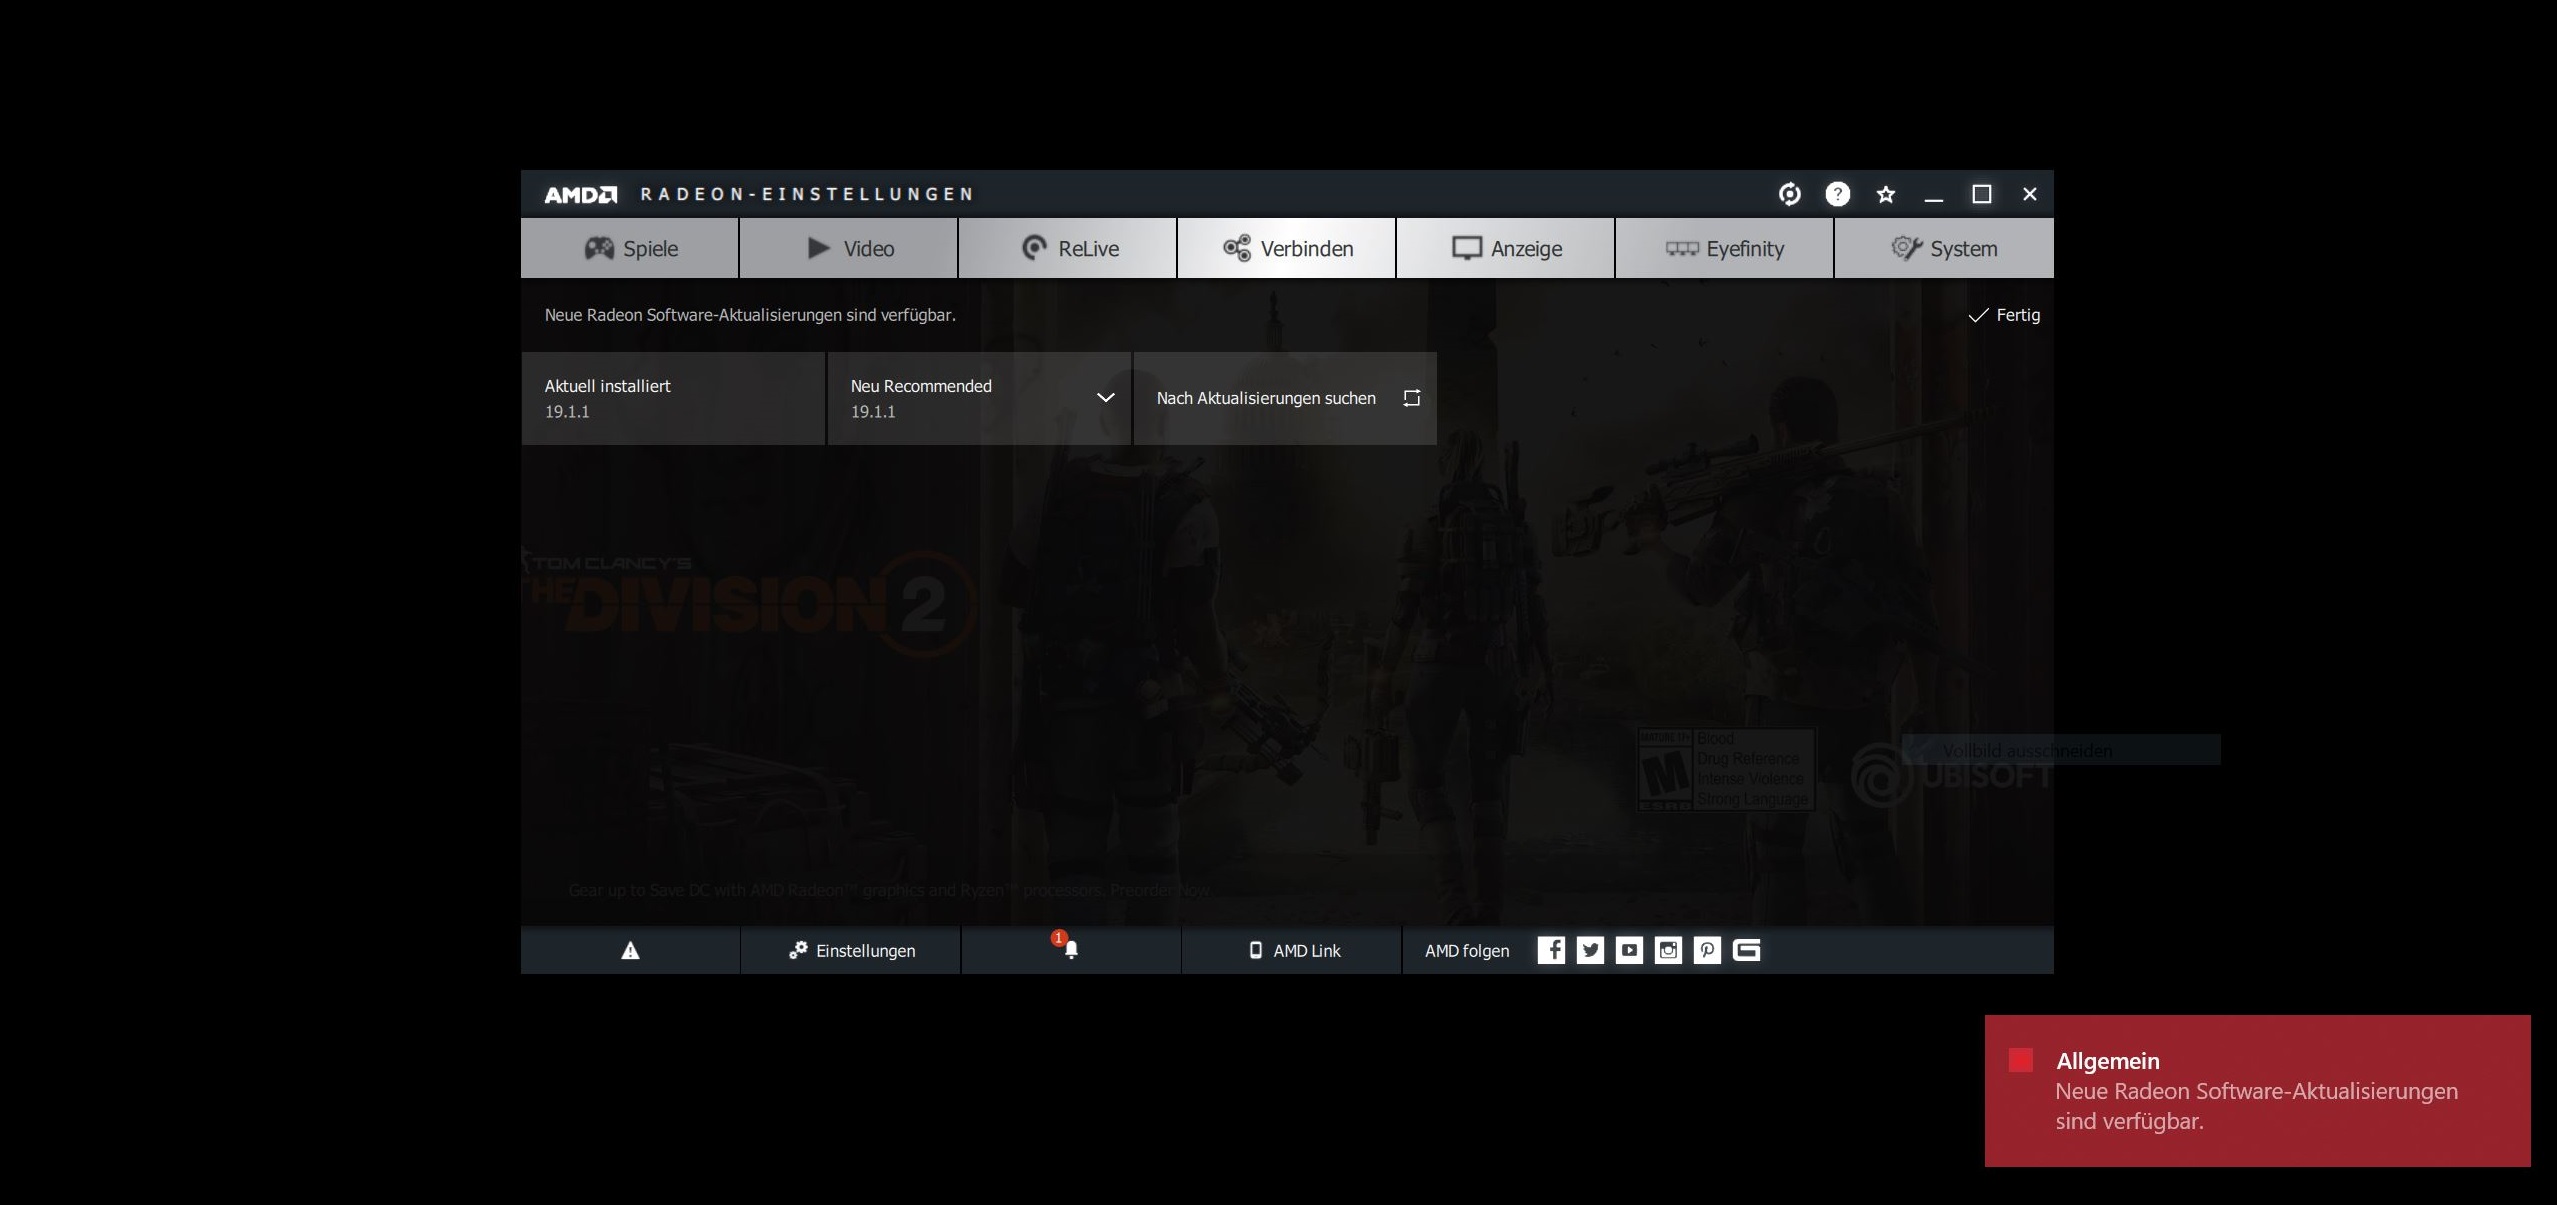Click the warning triangle icon
2557x1205 pixels.
click(630, 950)
